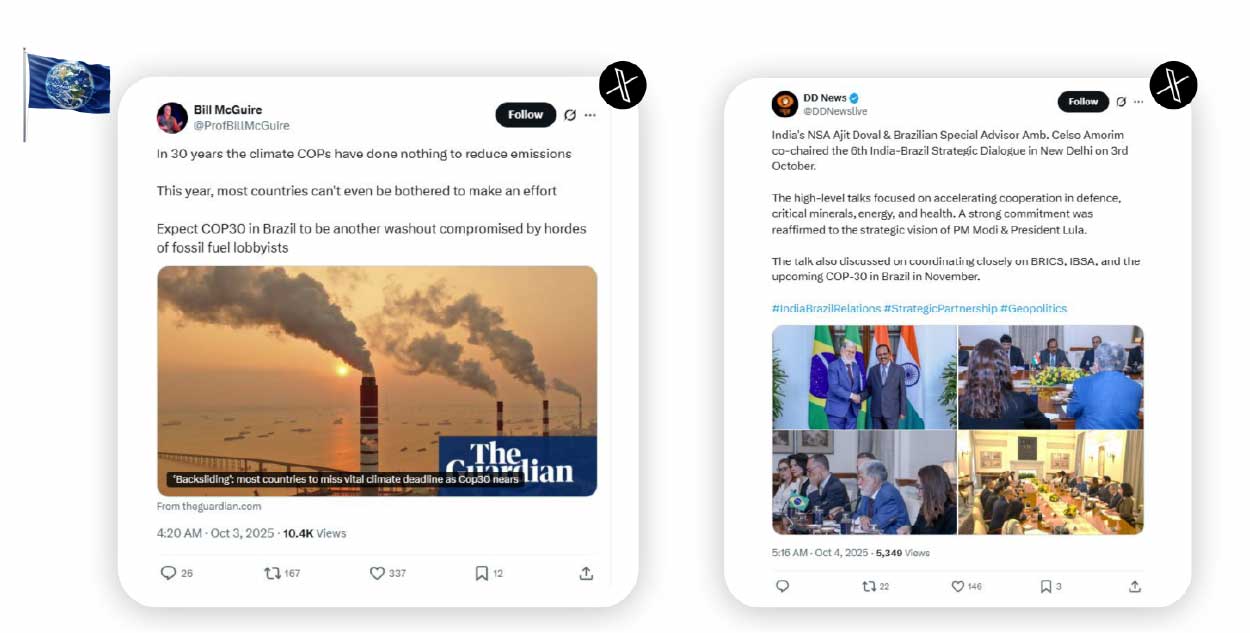This screenshot has width=1250, height=633.
Task: View the handshake photo in DD News tweet
Action: [x=864, y=377]
